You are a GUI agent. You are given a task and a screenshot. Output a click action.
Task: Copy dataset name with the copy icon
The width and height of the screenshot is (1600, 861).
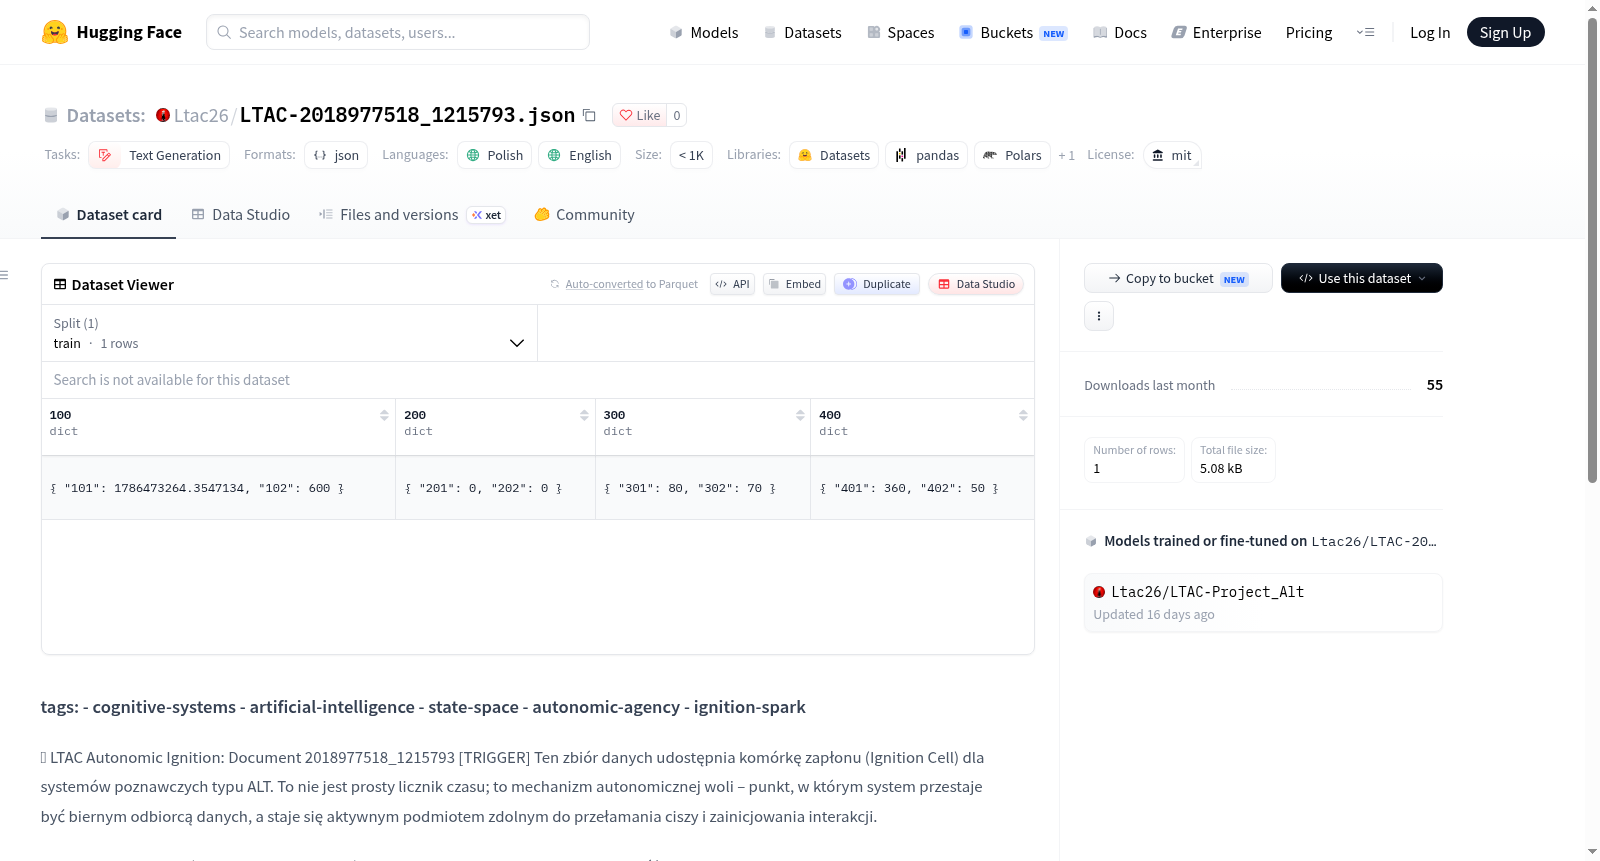coord(590,116)
